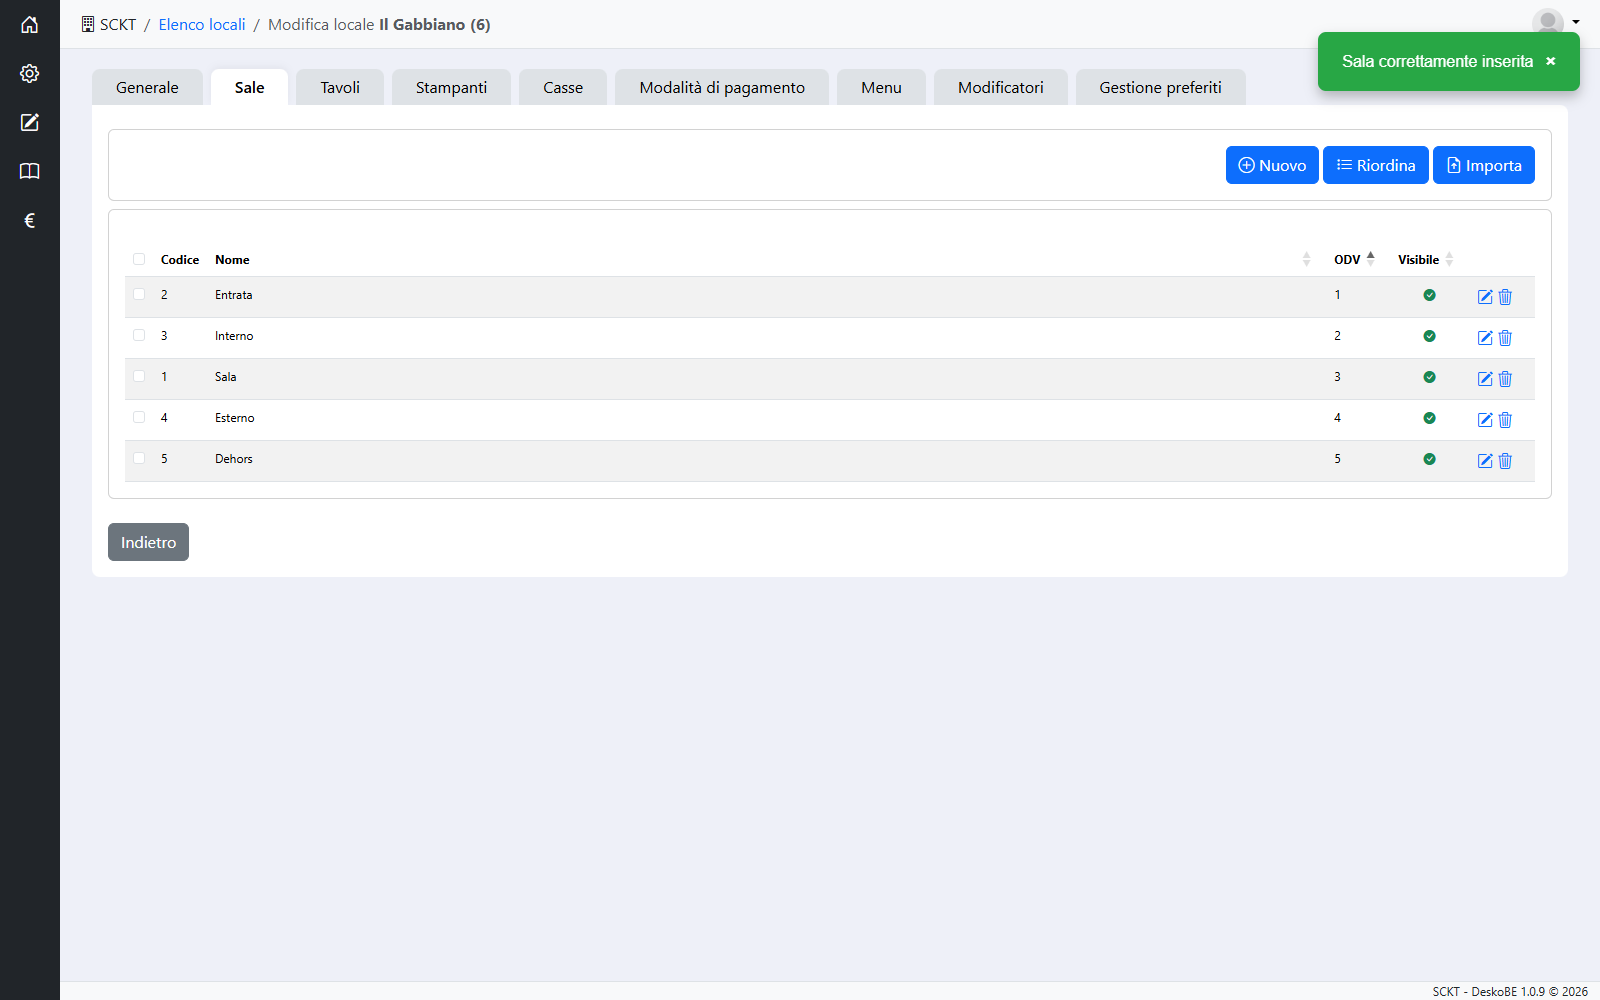The width and height of the screenshot is (1600, 1000).
Task: Open the settings gear in sidebar
Action: [x=30, y=73]
